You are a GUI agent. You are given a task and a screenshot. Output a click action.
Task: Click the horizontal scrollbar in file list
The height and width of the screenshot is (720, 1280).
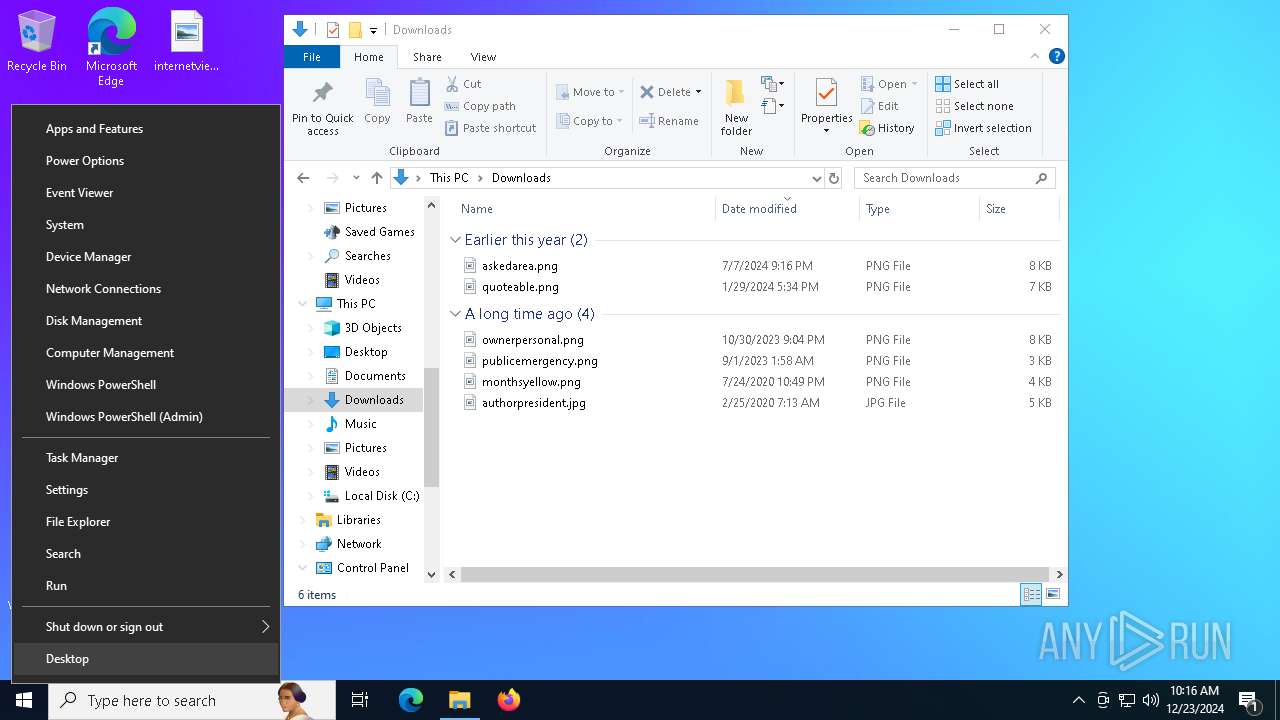coord(757,575)
